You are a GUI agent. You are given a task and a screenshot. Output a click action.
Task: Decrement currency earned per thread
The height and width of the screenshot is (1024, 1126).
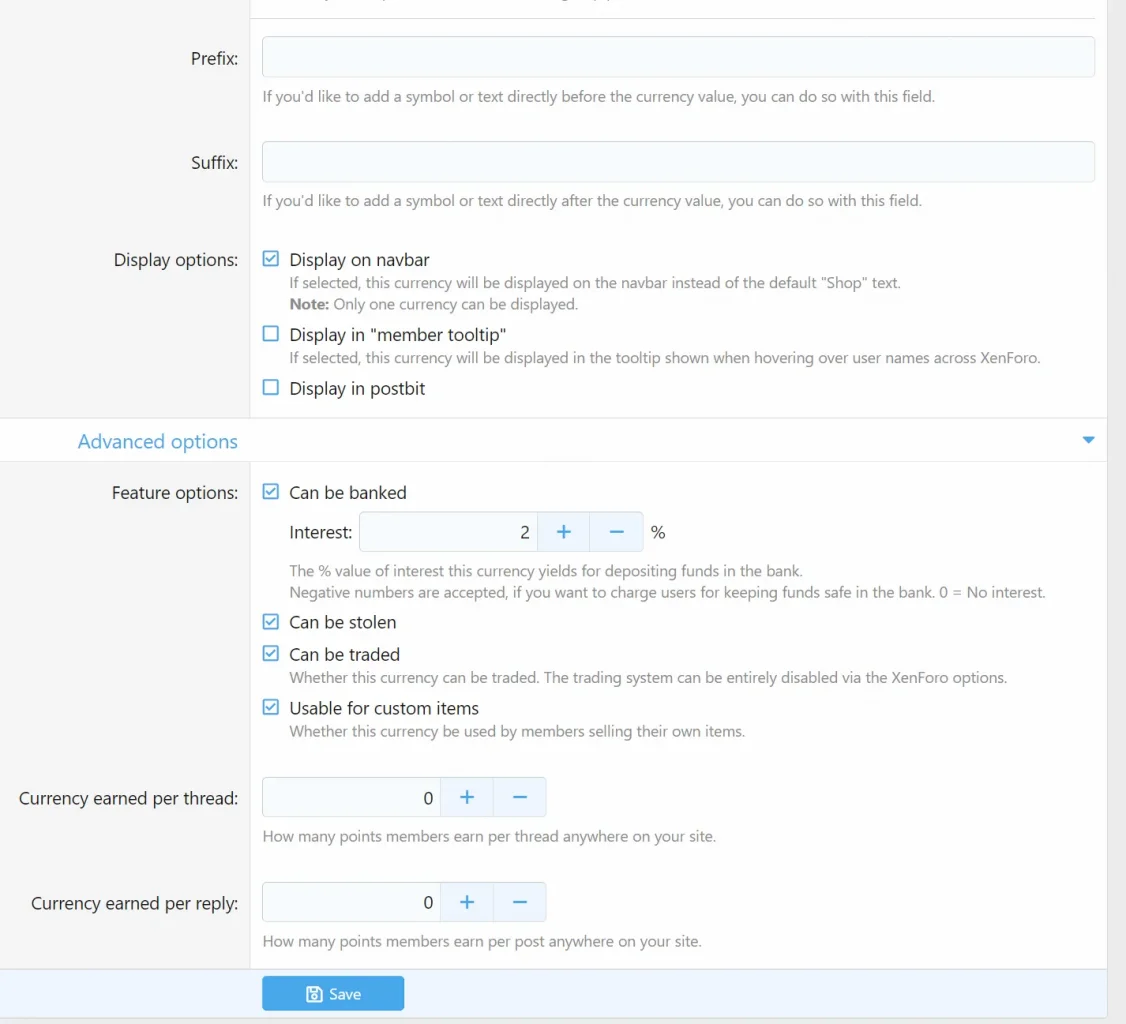(x=520, y=797)
